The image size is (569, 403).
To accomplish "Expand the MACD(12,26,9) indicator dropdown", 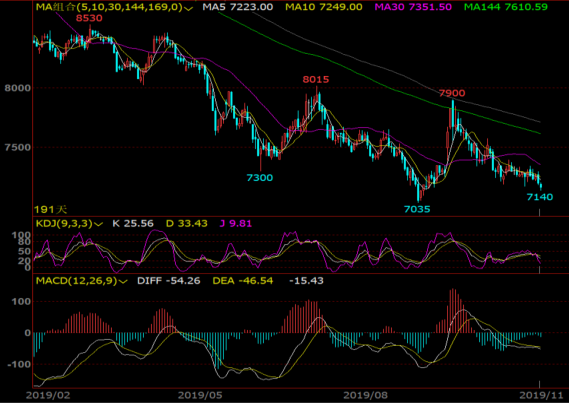I will pos(123,281).
